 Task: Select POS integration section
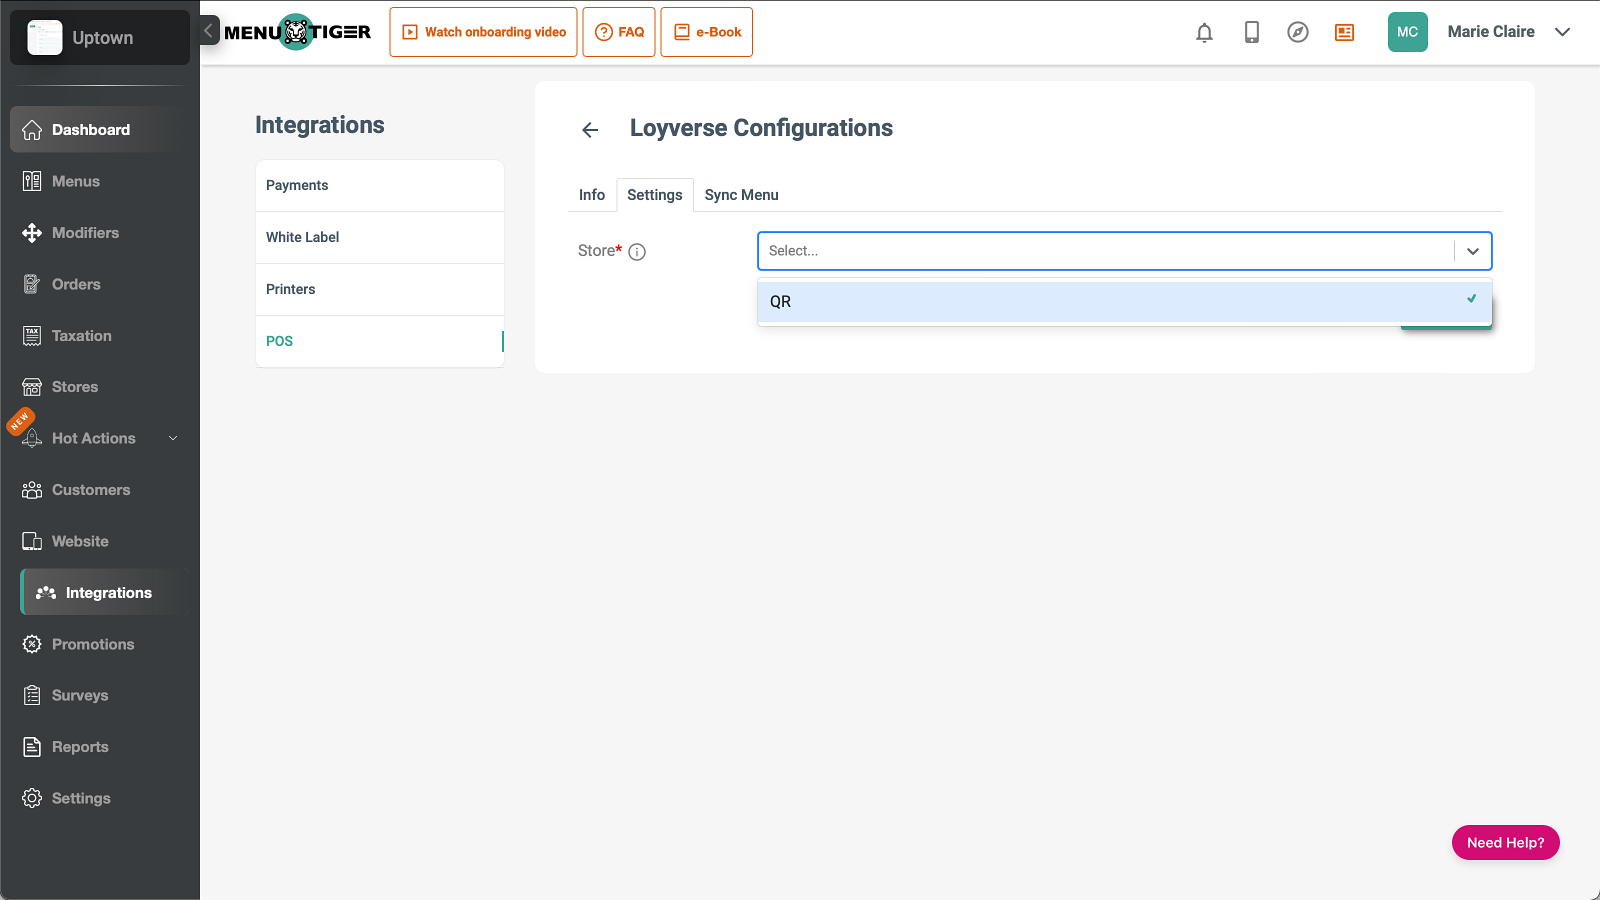(x=380, y=342)
